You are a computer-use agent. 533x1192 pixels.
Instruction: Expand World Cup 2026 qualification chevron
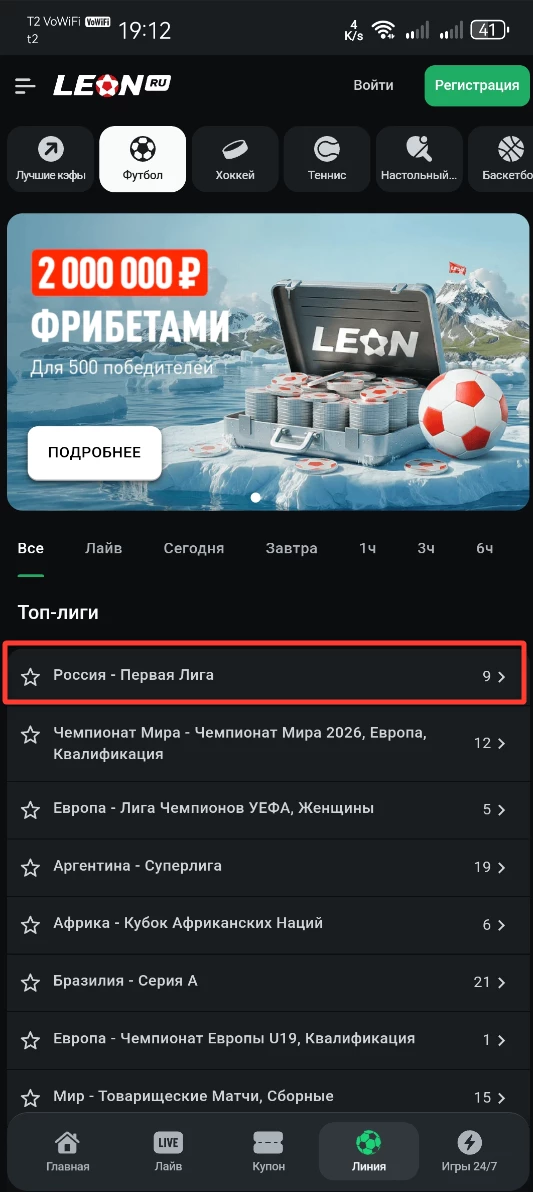(502, 743)
